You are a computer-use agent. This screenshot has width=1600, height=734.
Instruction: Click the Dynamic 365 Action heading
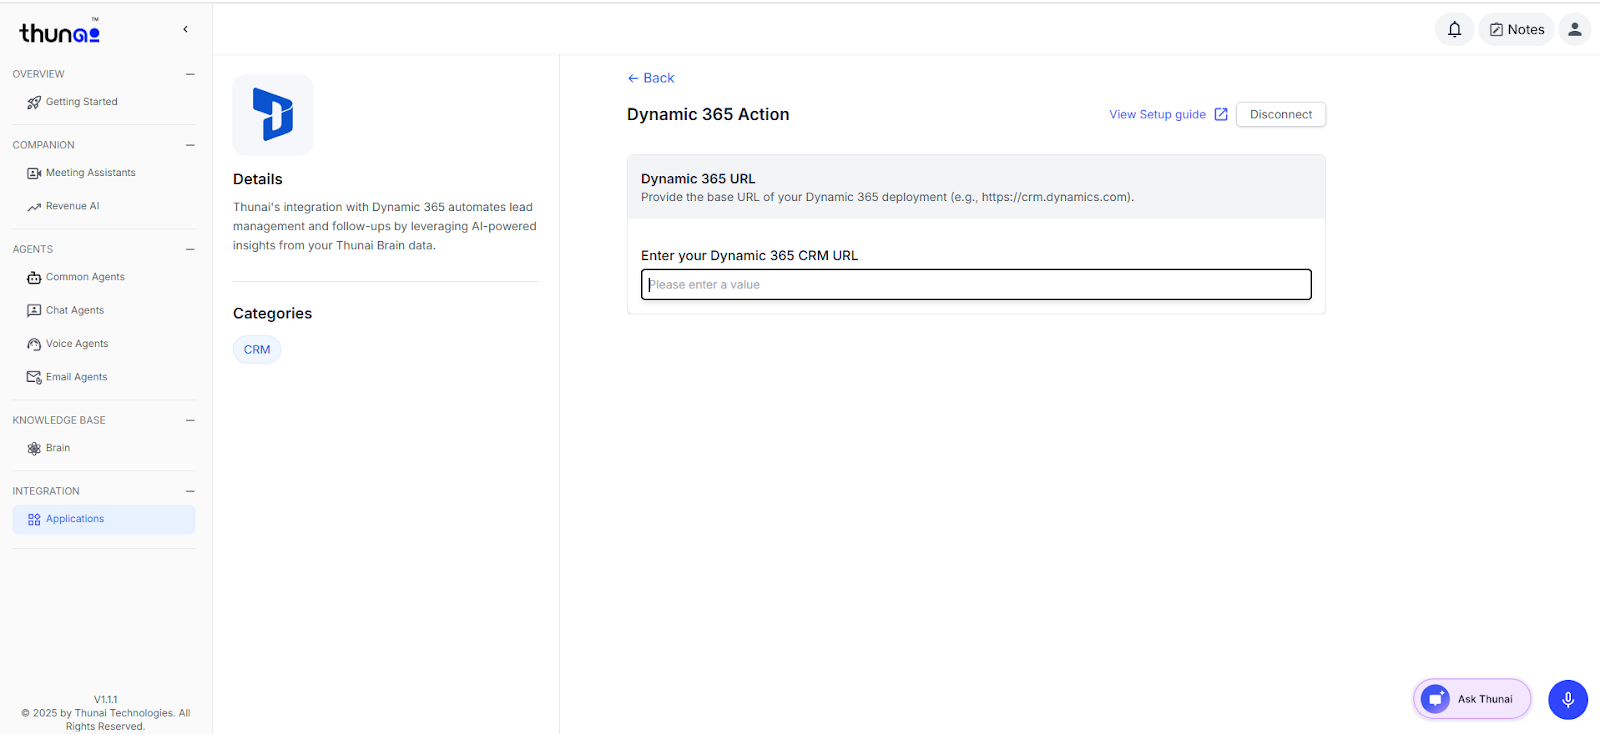[708, 114]
